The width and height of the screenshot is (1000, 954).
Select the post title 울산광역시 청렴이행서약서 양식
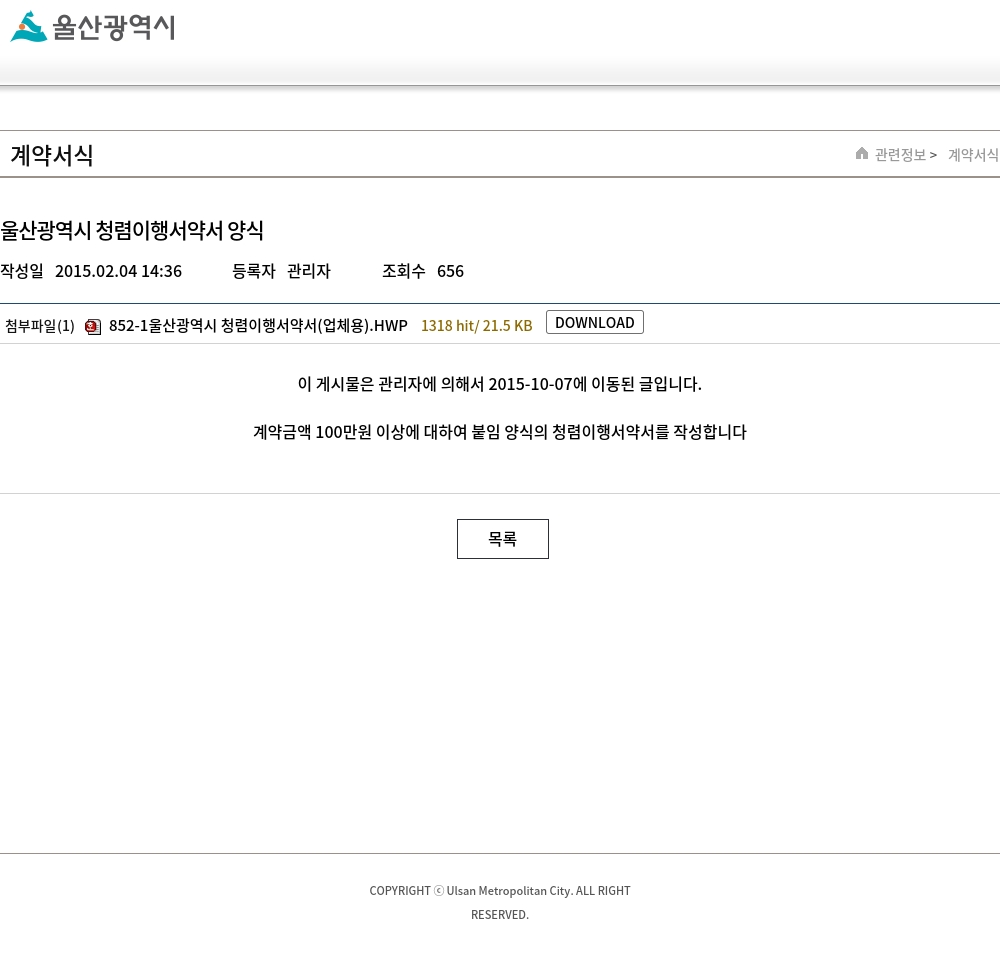(x=132, y=231)
